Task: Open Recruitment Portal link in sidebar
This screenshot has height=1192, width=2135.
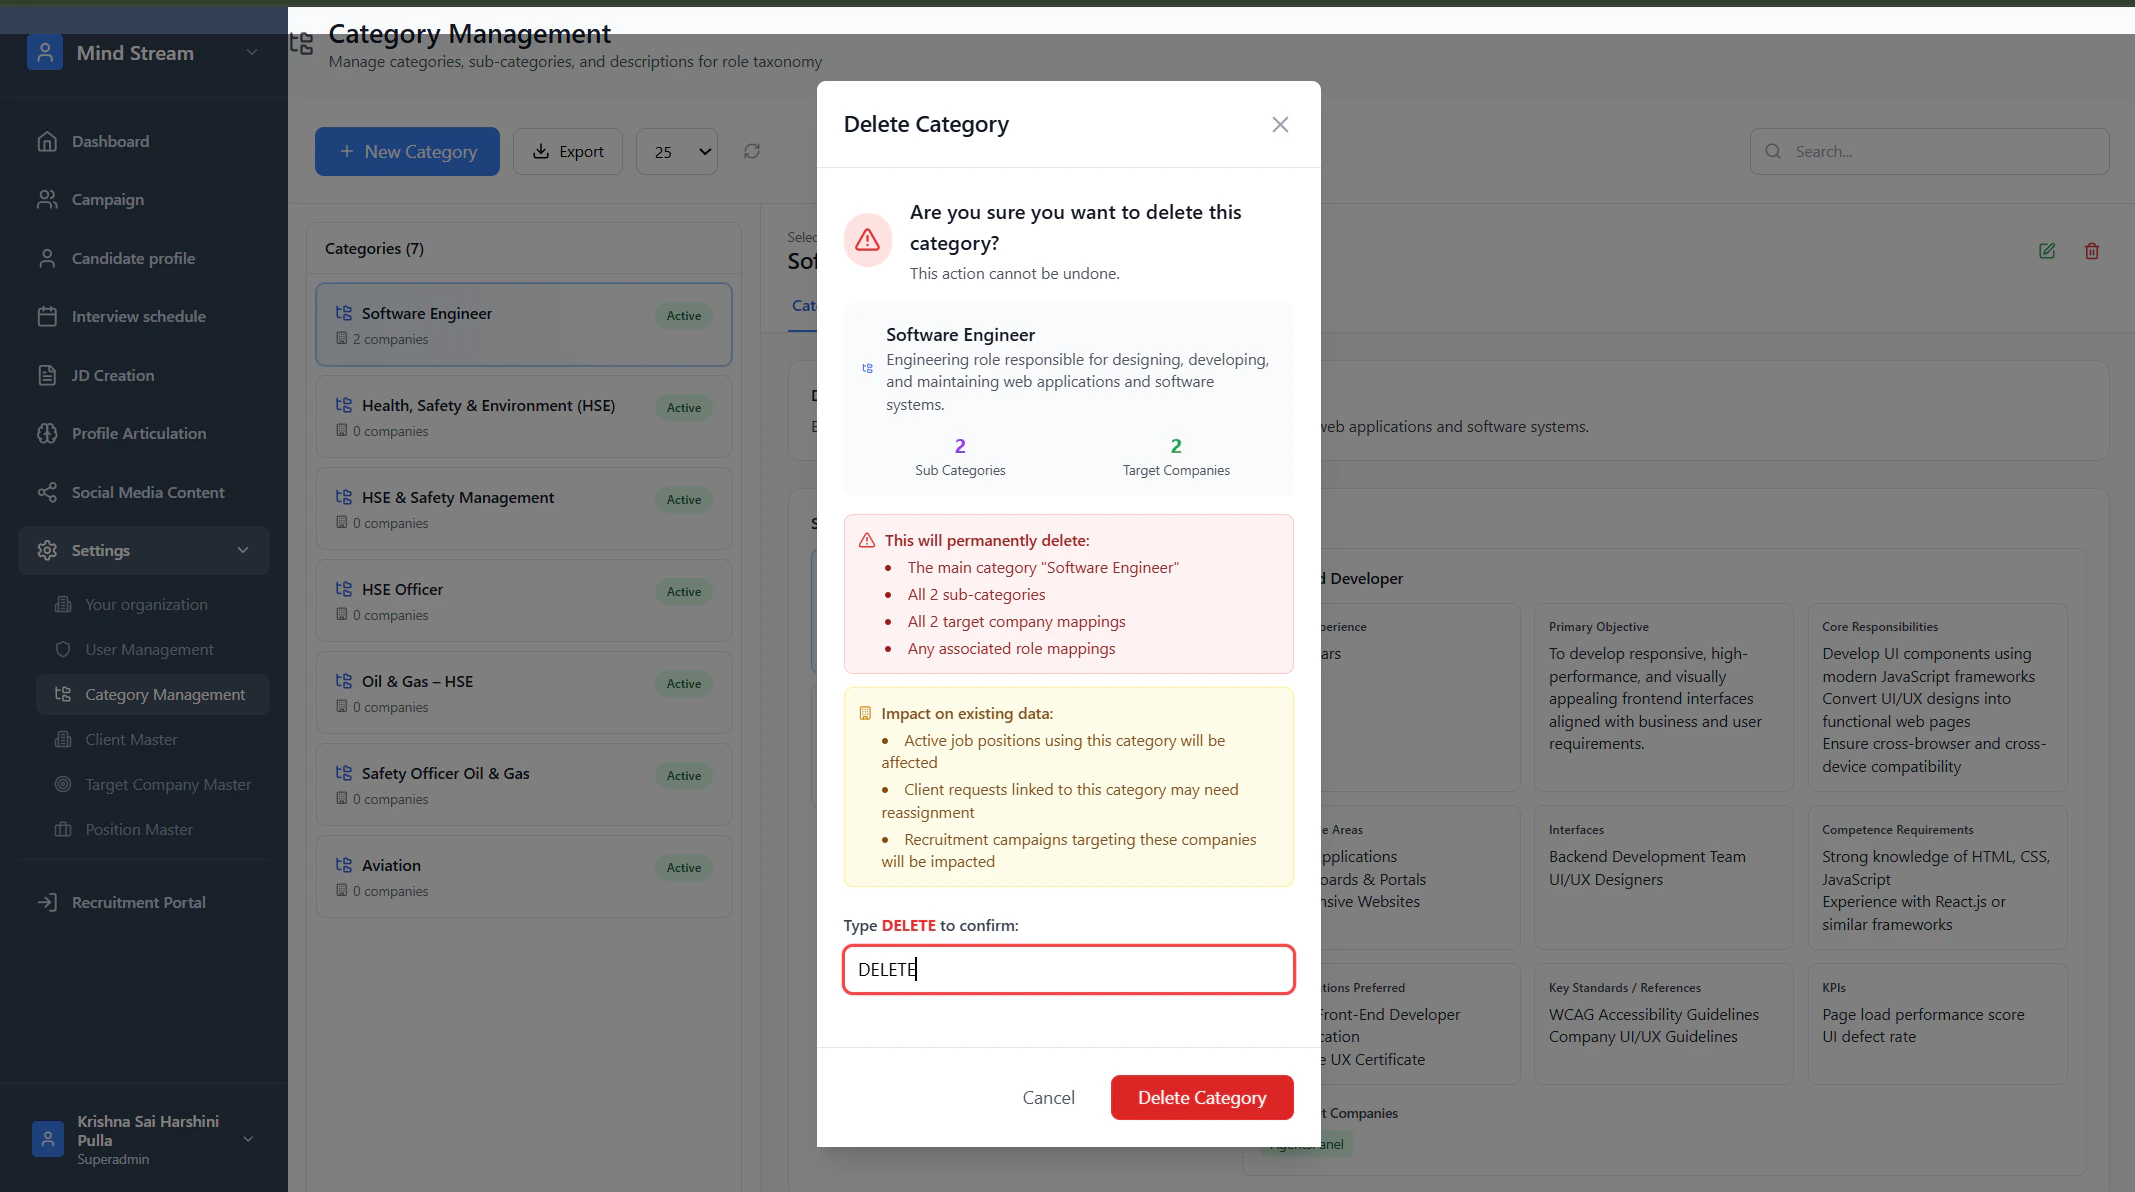Action: point(138,902)
